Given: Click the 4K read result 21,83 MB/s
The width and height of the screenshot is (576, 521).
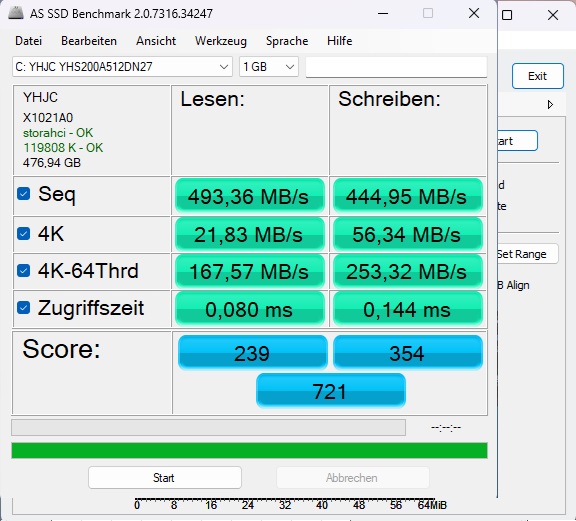Looking at the screenshot, I should click(250, 234).
